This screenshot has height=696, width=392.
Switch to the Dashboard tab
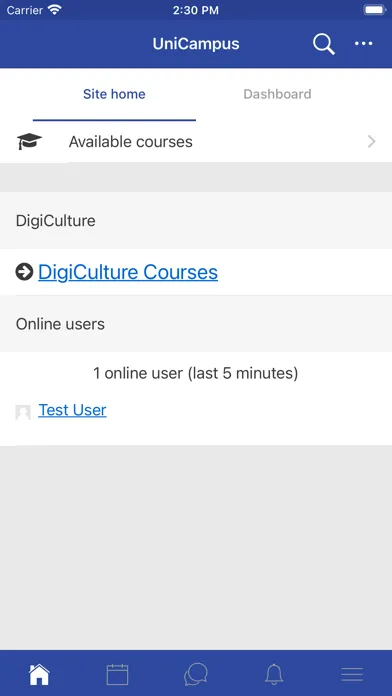277,94
